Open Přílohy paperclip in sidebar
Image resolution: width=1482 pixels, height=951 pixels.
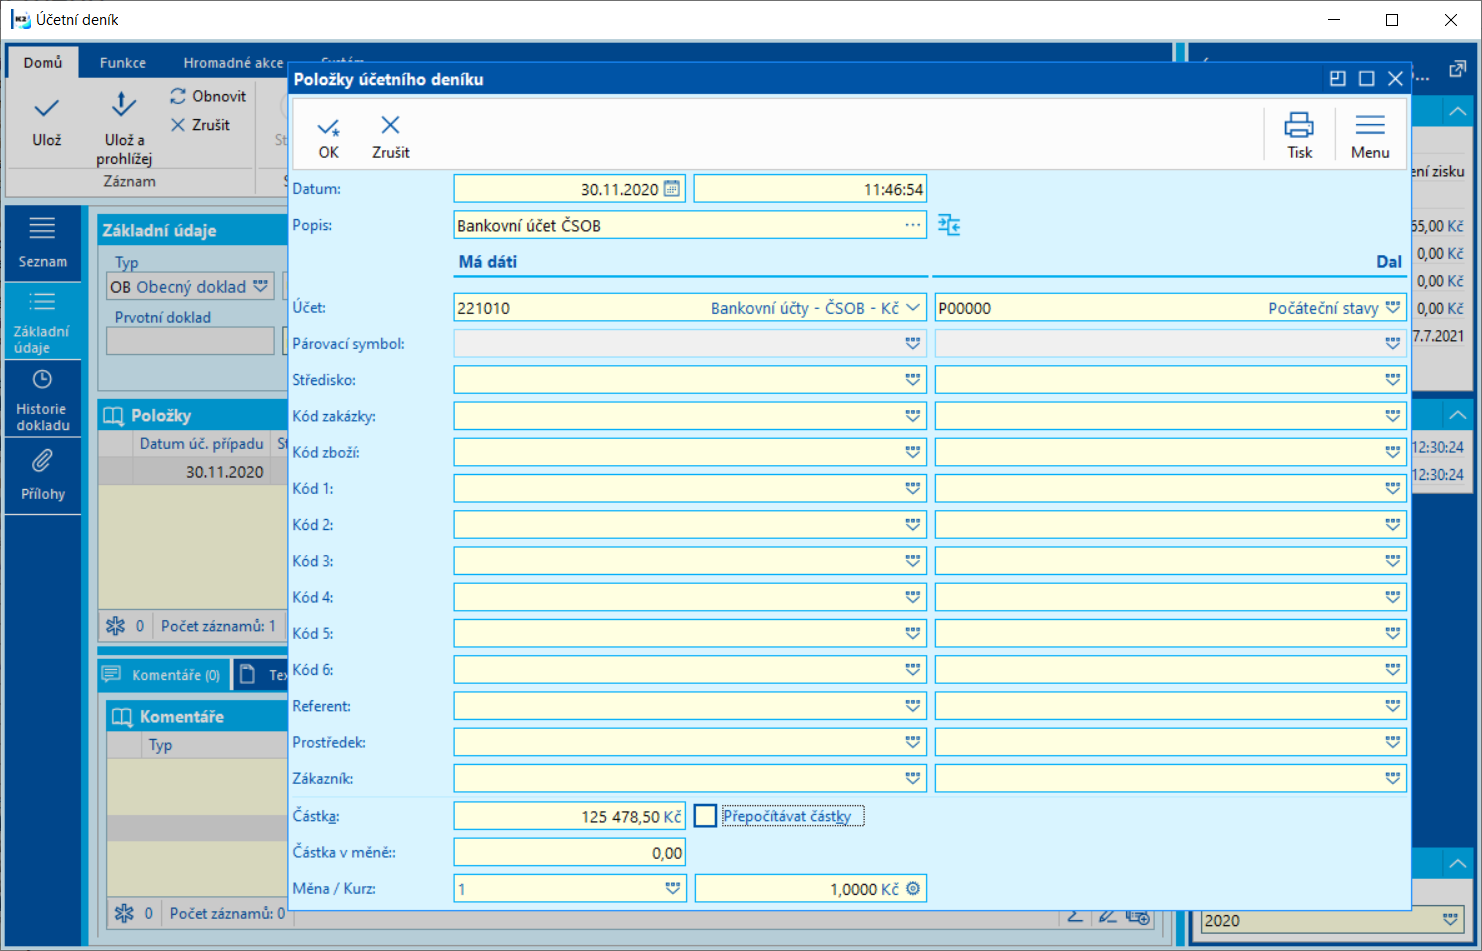click(42, 462)
